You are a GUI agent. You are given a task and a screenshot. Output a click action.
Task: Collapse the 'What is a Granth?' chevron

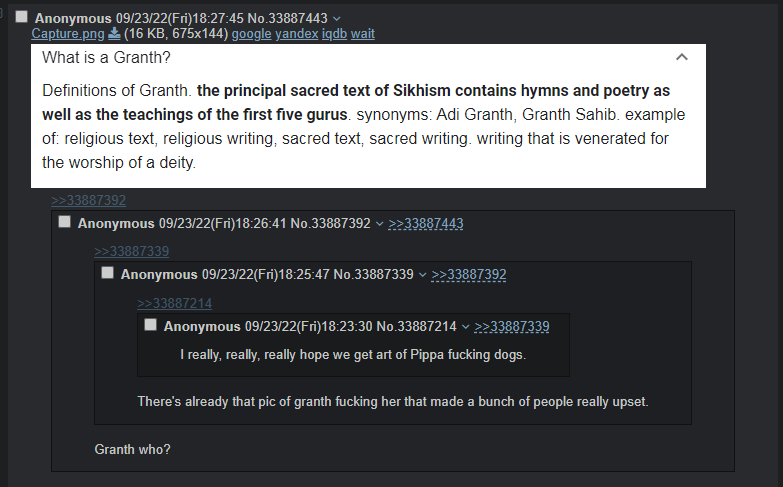pos(682,57)
